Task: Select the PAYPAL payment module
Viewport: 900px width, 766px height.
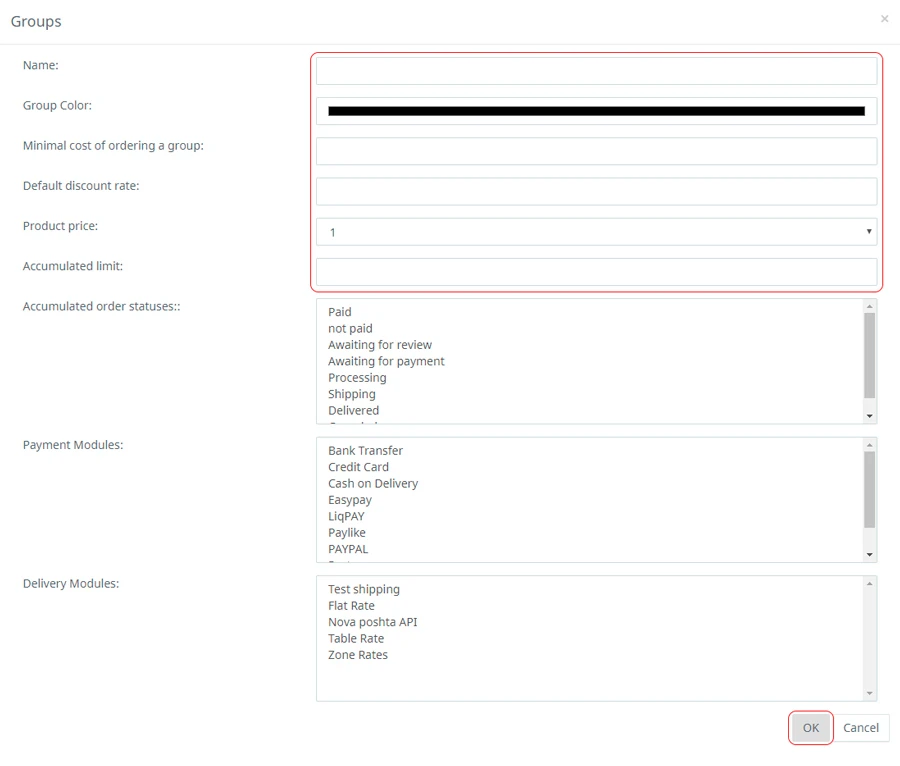Action: point(348,549)
